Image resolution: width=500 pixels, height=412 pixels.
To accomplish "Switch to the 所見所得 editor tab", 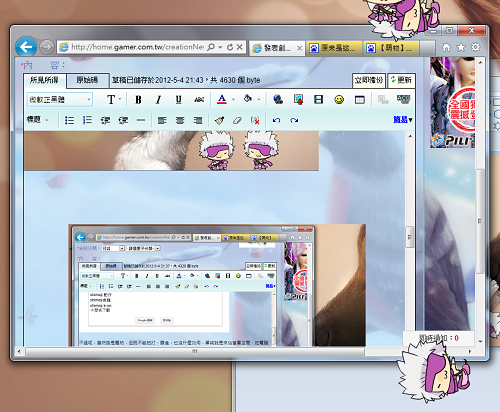I will [45, 80].
